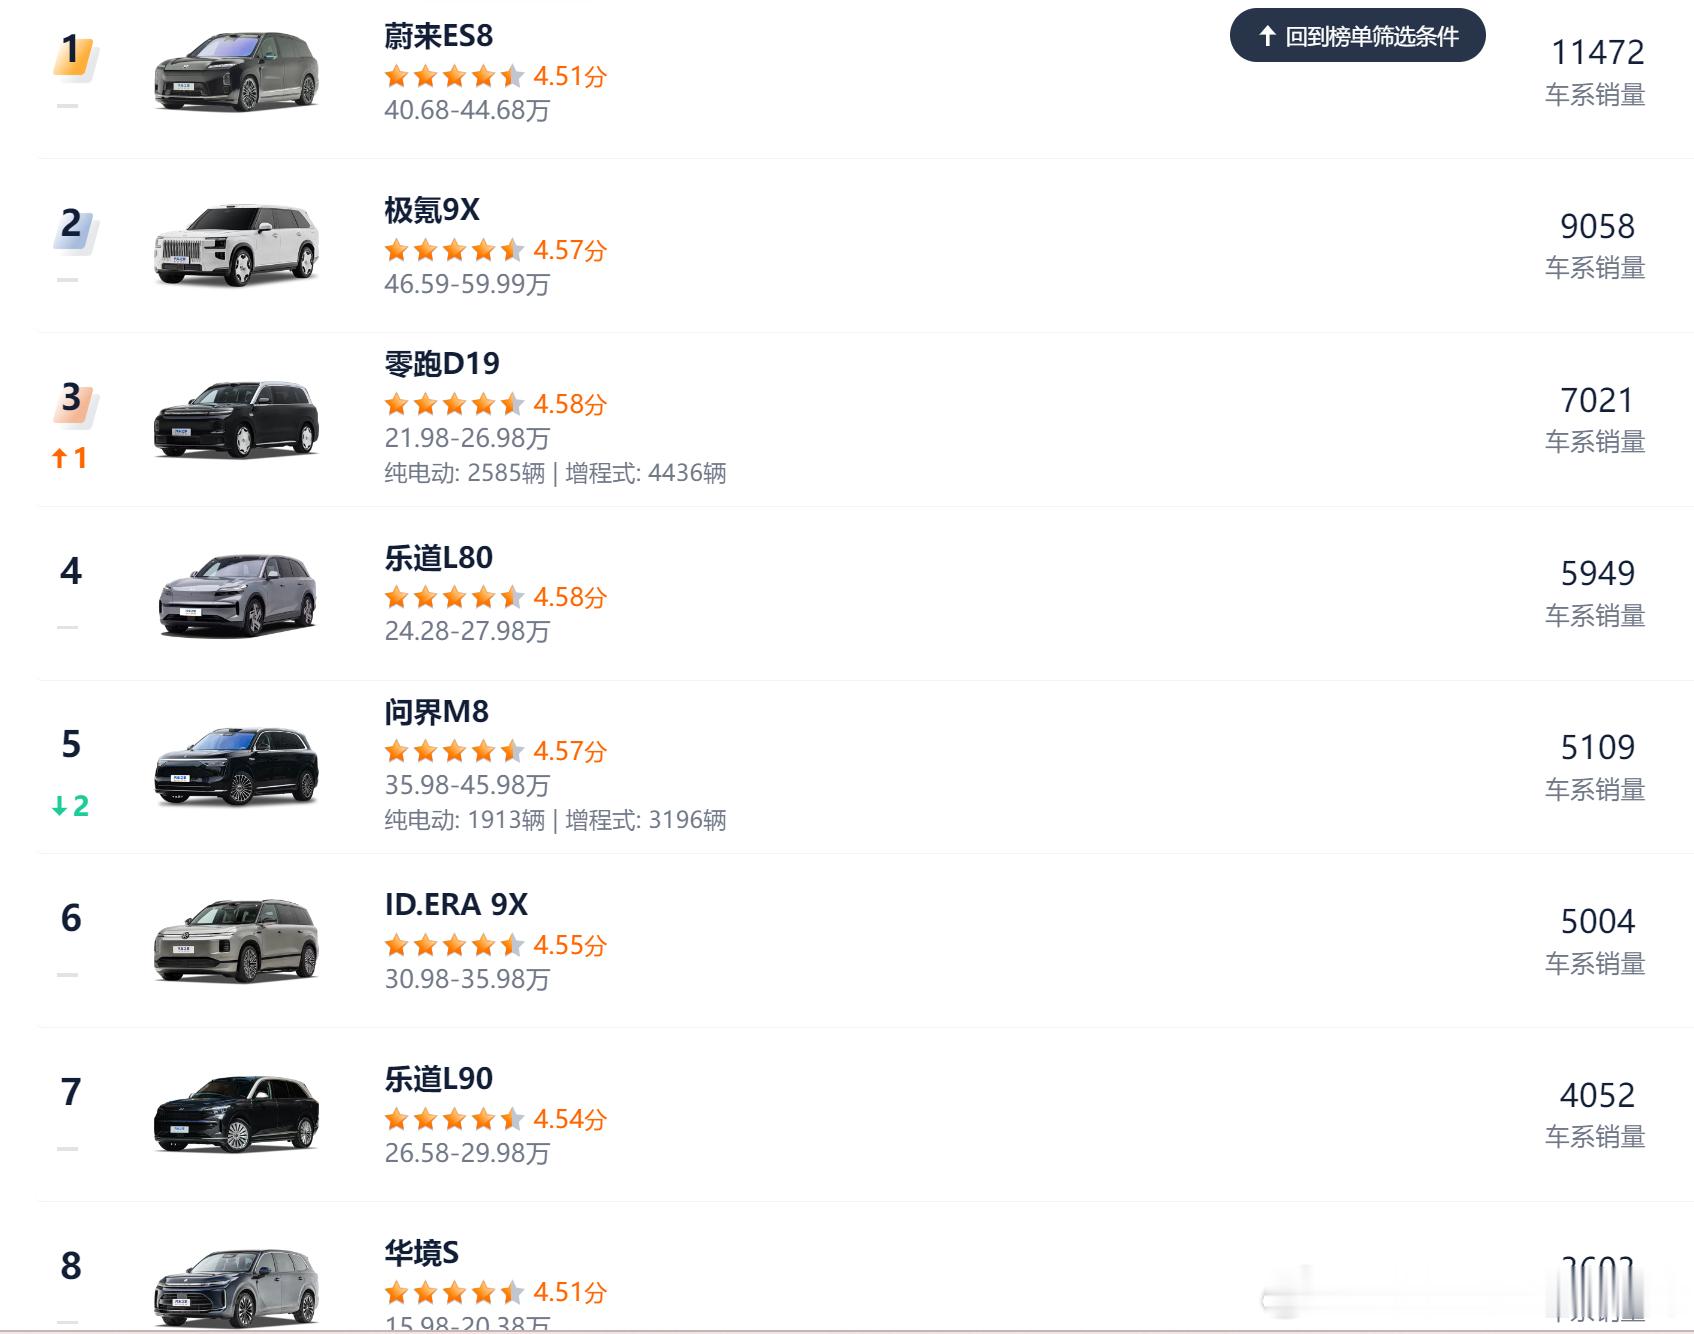Click the 4.55分 star rating of ID.ERA 9X
1694x1334 pixels.
click(496, 945)
